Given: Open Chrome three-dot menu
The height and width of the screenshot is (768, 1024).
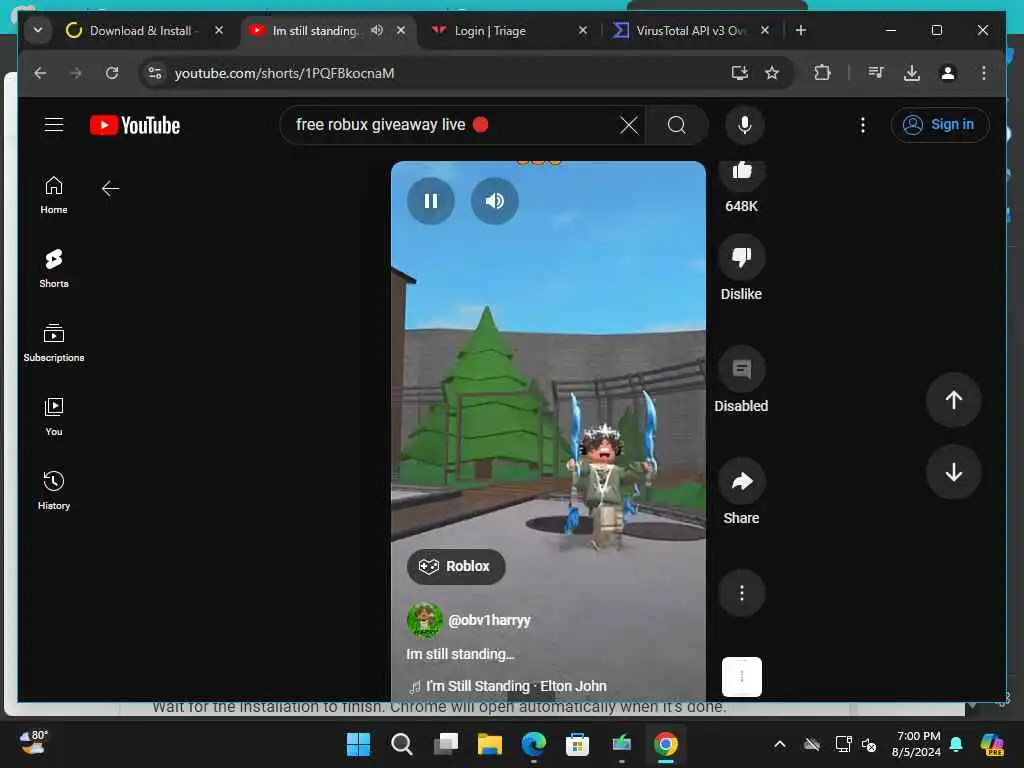Looking at the screenshot, I should coord(984,73).
